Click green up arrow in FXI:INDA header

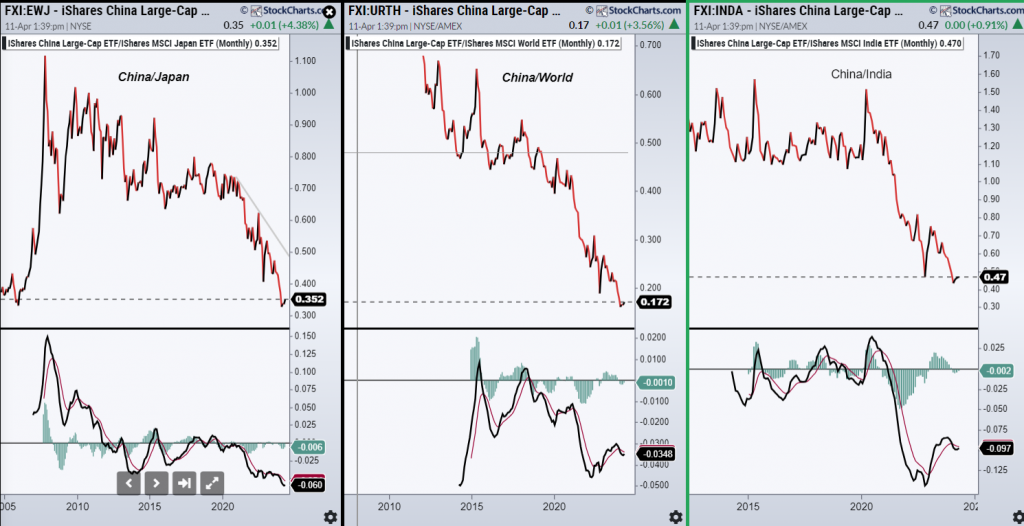coord(1017,25)
